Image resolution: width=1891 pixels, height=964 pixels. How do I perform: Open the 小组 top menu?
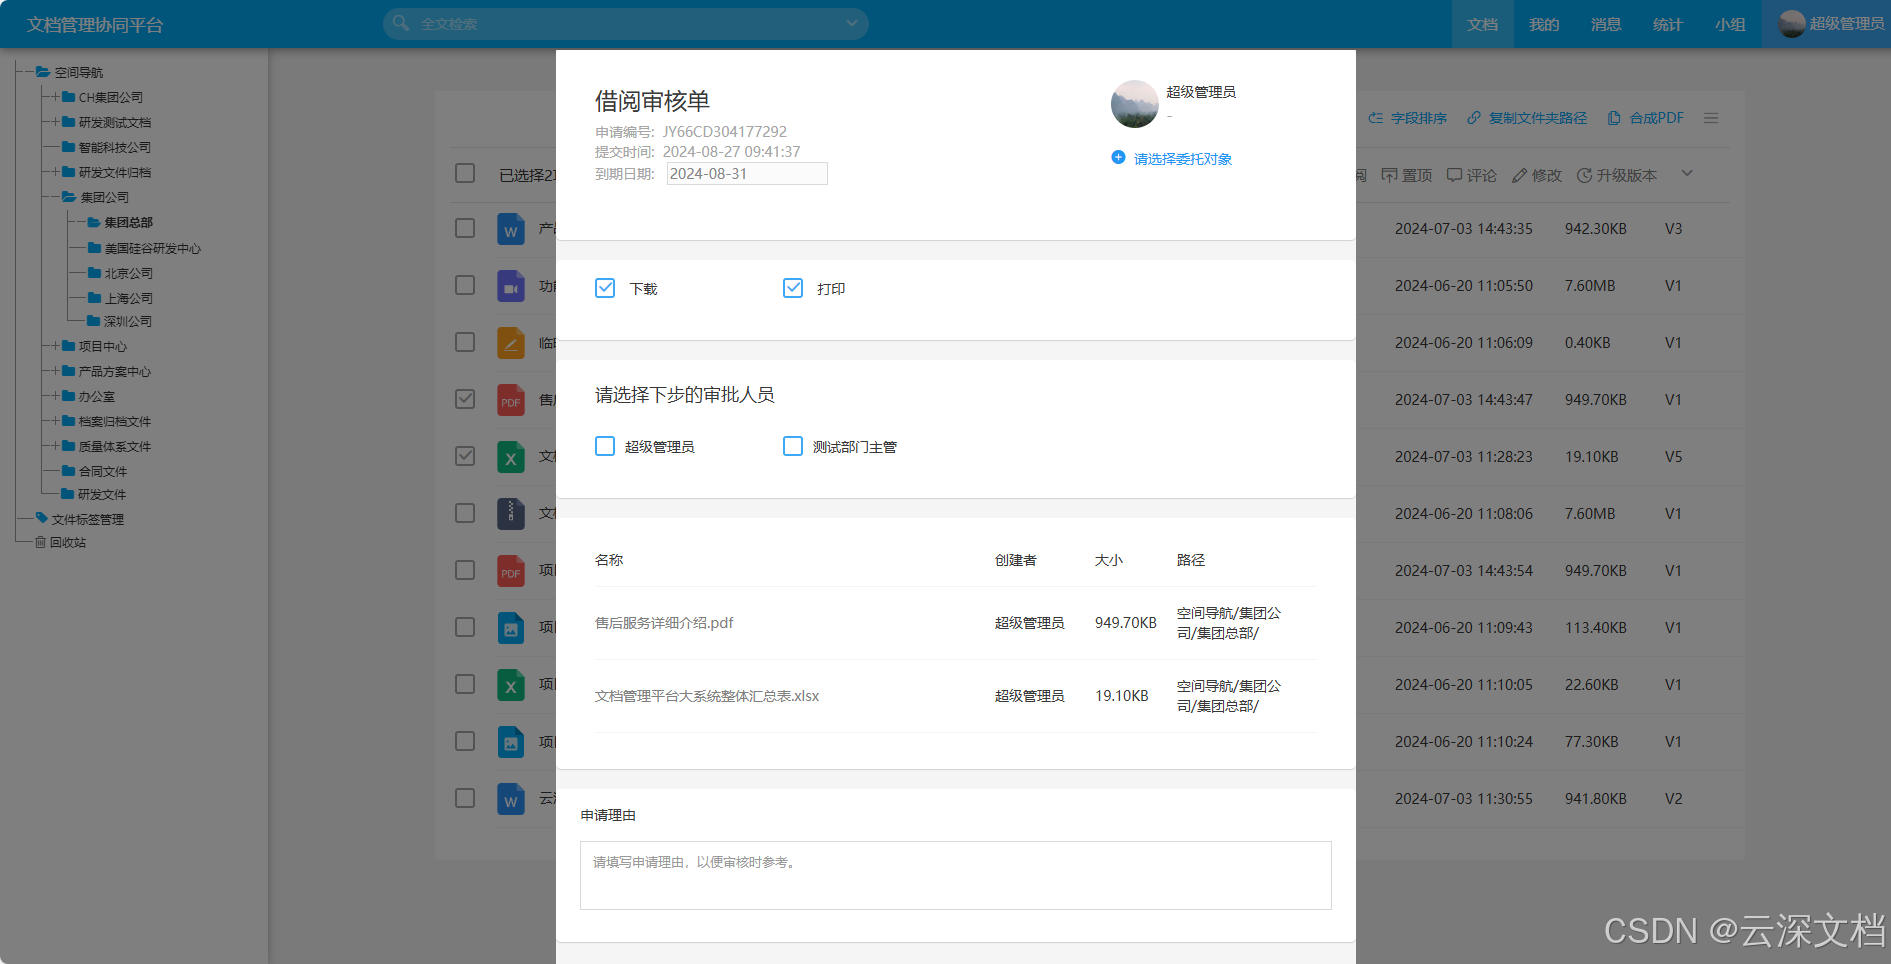pyautogui.click(x=1730, y=24)
